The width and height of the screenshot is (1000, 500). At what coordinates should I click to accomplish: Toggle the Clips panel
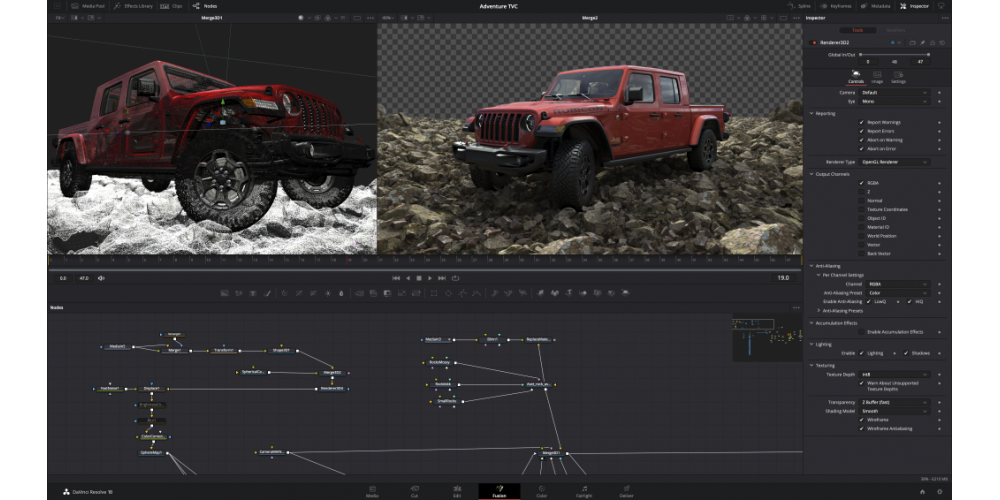(171, 6)
